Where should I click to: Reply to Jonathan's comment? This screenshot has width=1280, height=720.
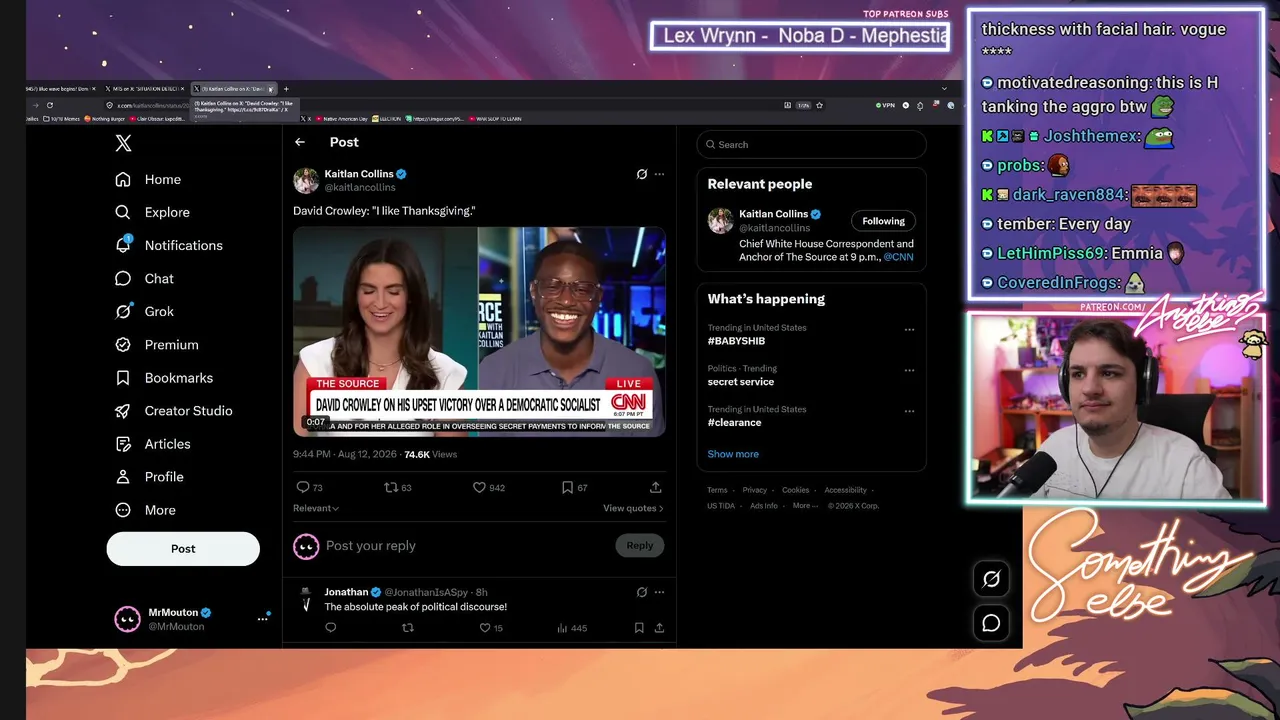[331, 628]
